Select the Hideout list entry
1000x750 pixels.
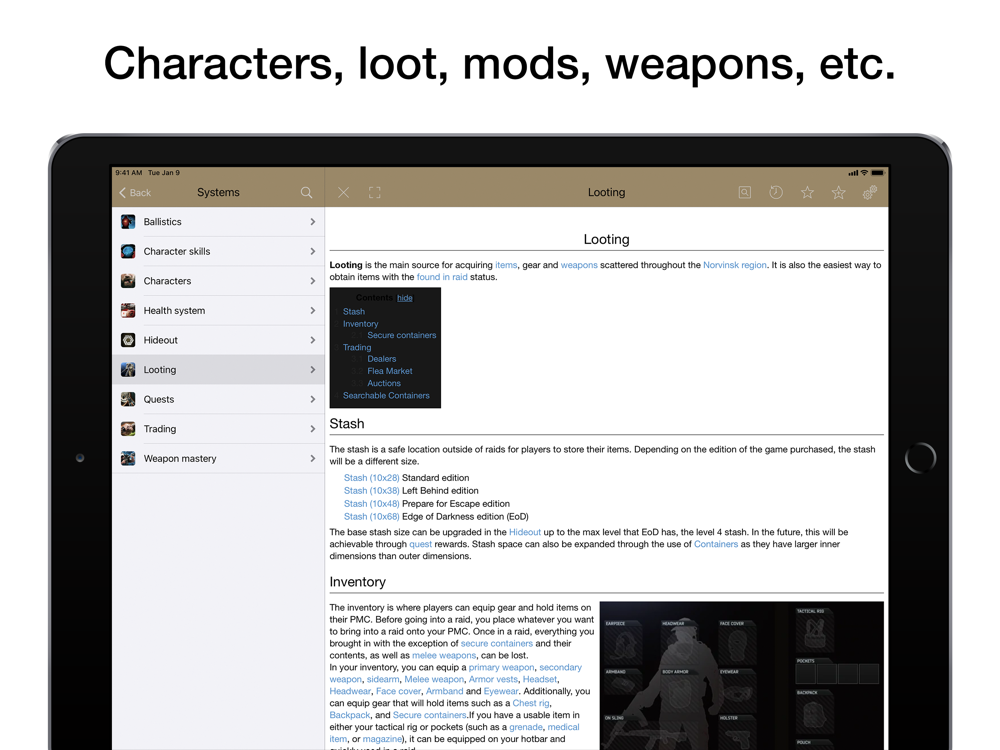pyautogui.click(x=218, y=340)
